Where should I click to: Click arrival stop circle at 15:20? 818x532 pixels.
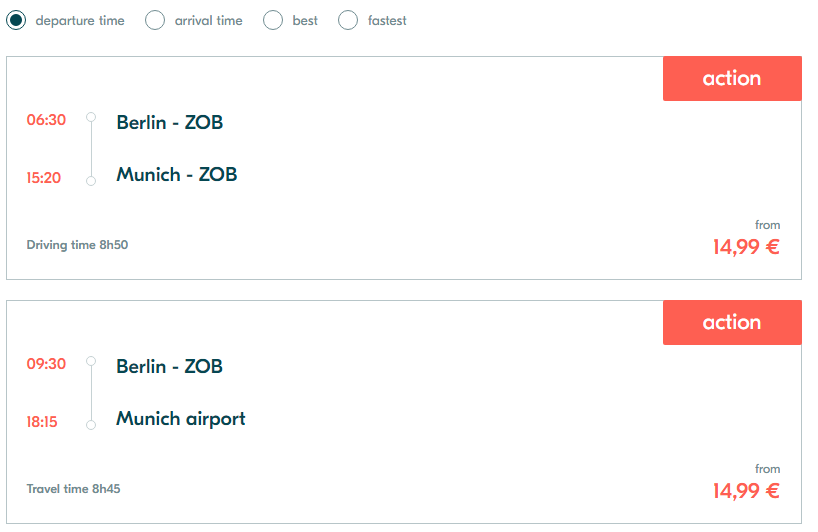tap(91, 181)
